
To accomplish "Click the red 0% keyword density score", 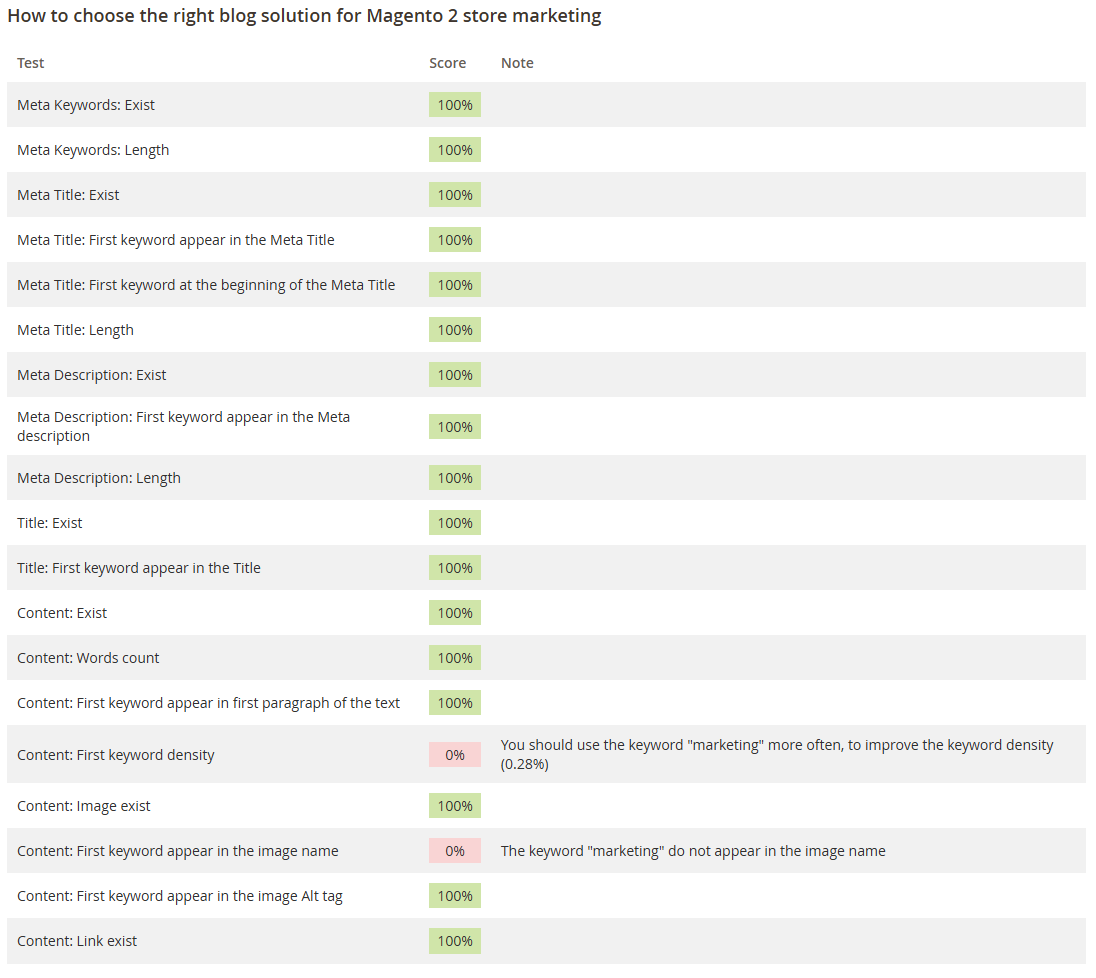I will pyautogui.click(x=455, y=755).
